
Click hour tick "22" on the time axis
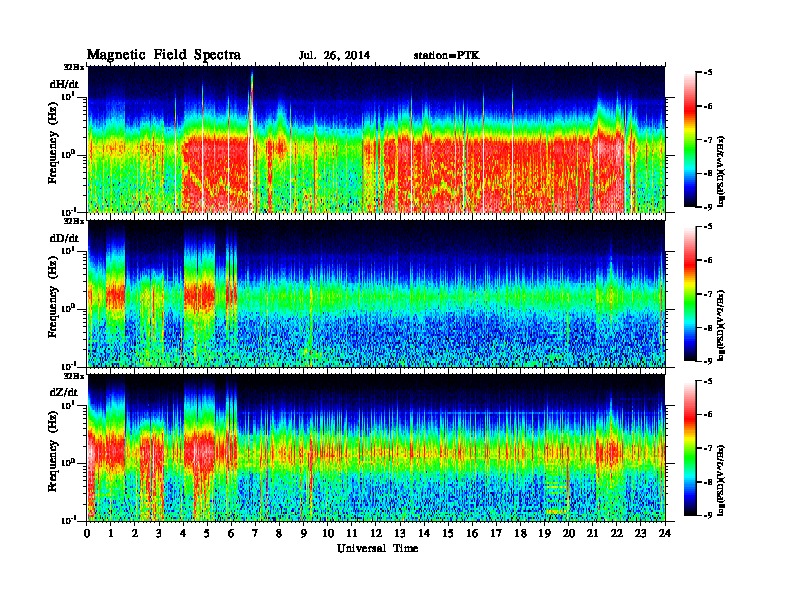[x=617, y=533]
